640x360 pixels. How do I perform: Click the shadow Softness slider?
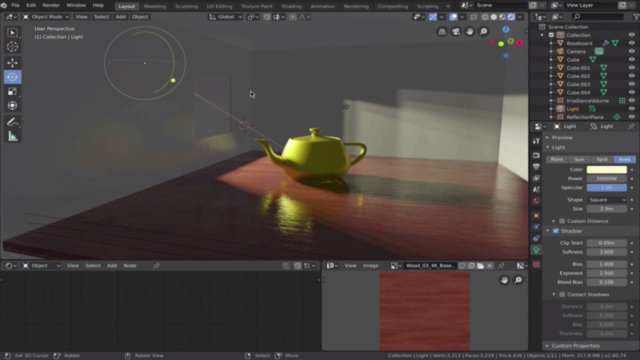tap(607, 252)
